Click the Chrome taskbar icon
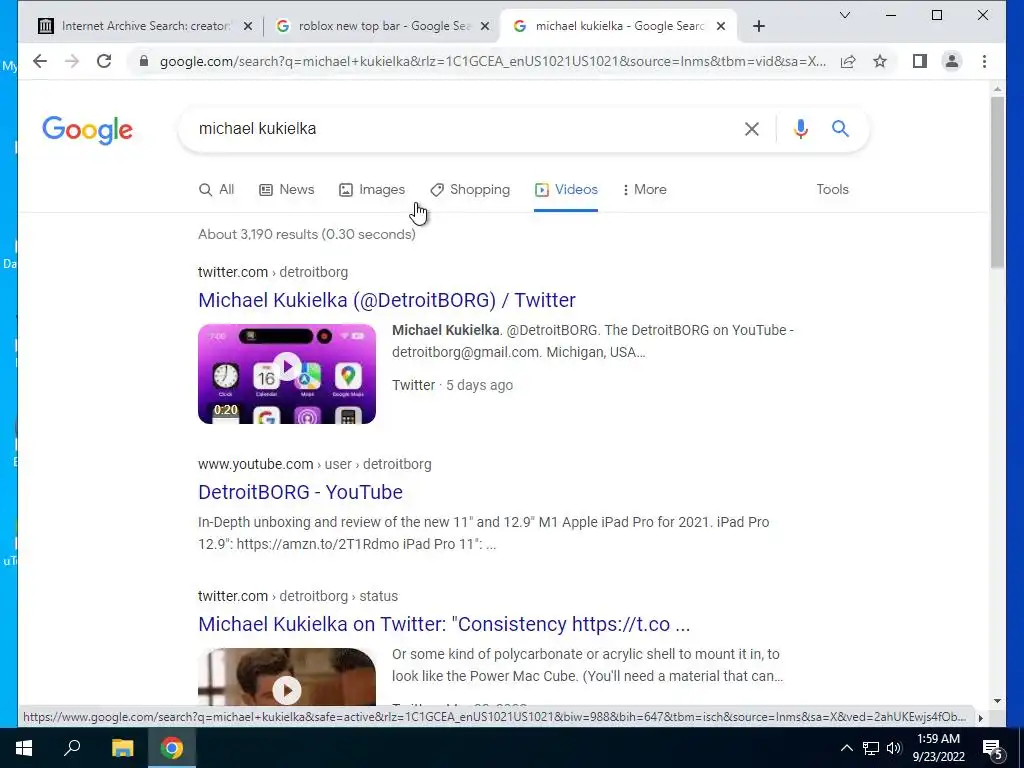1024x768 pixels. pos(172,748)
